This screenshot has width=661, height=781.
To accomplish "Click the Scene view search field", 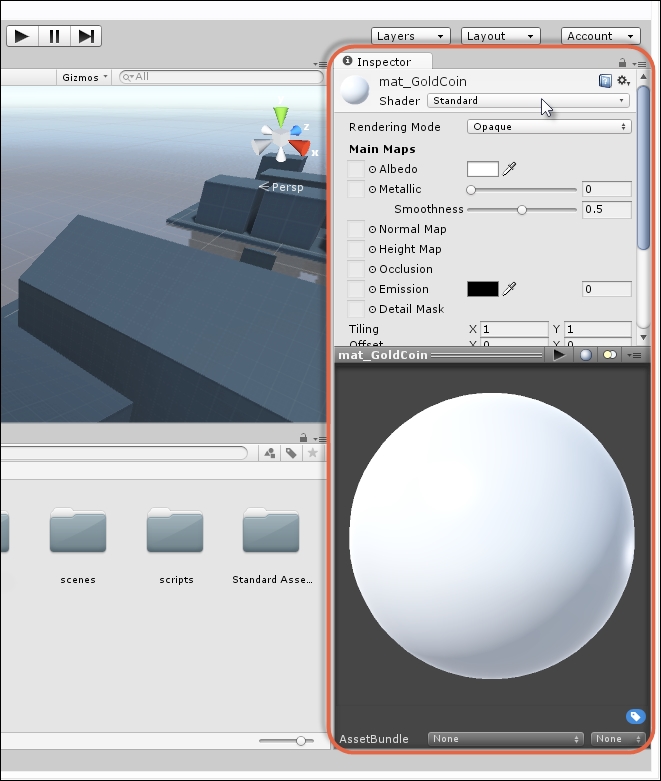I will (221, 77).
